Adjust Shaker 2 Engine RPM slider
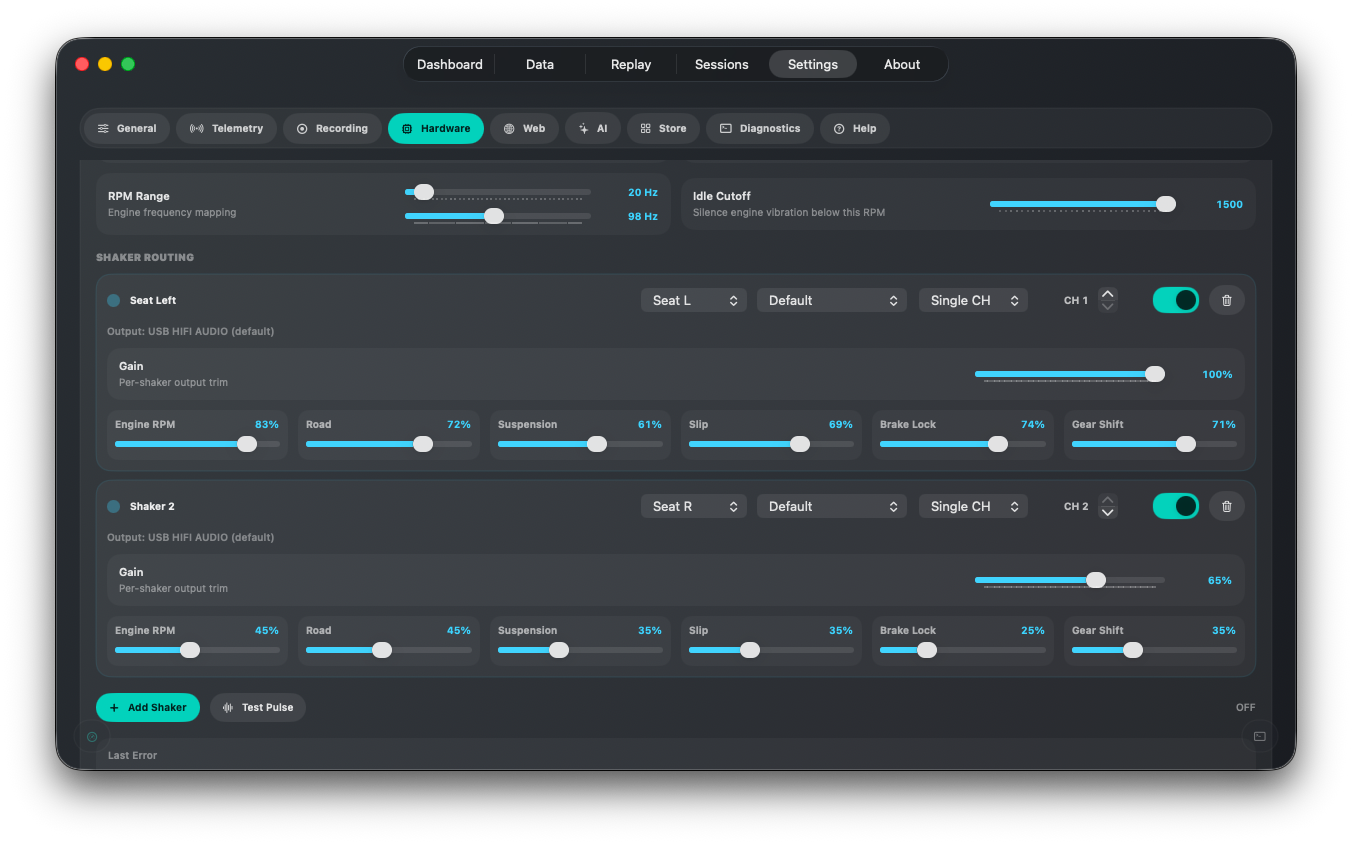The image size is (1352, 844). (x=197, y=650)
